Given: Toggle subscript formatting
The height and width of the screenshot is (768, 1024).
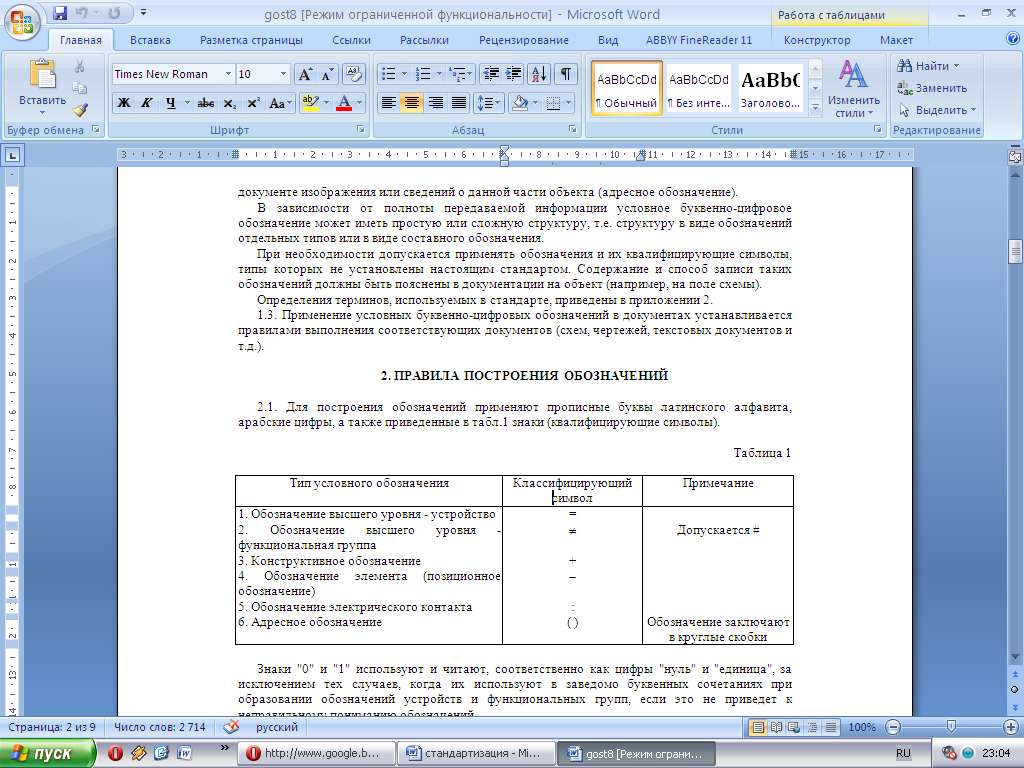Looking at the screenshot, I should pyautogui.click(x=229, y=103).
